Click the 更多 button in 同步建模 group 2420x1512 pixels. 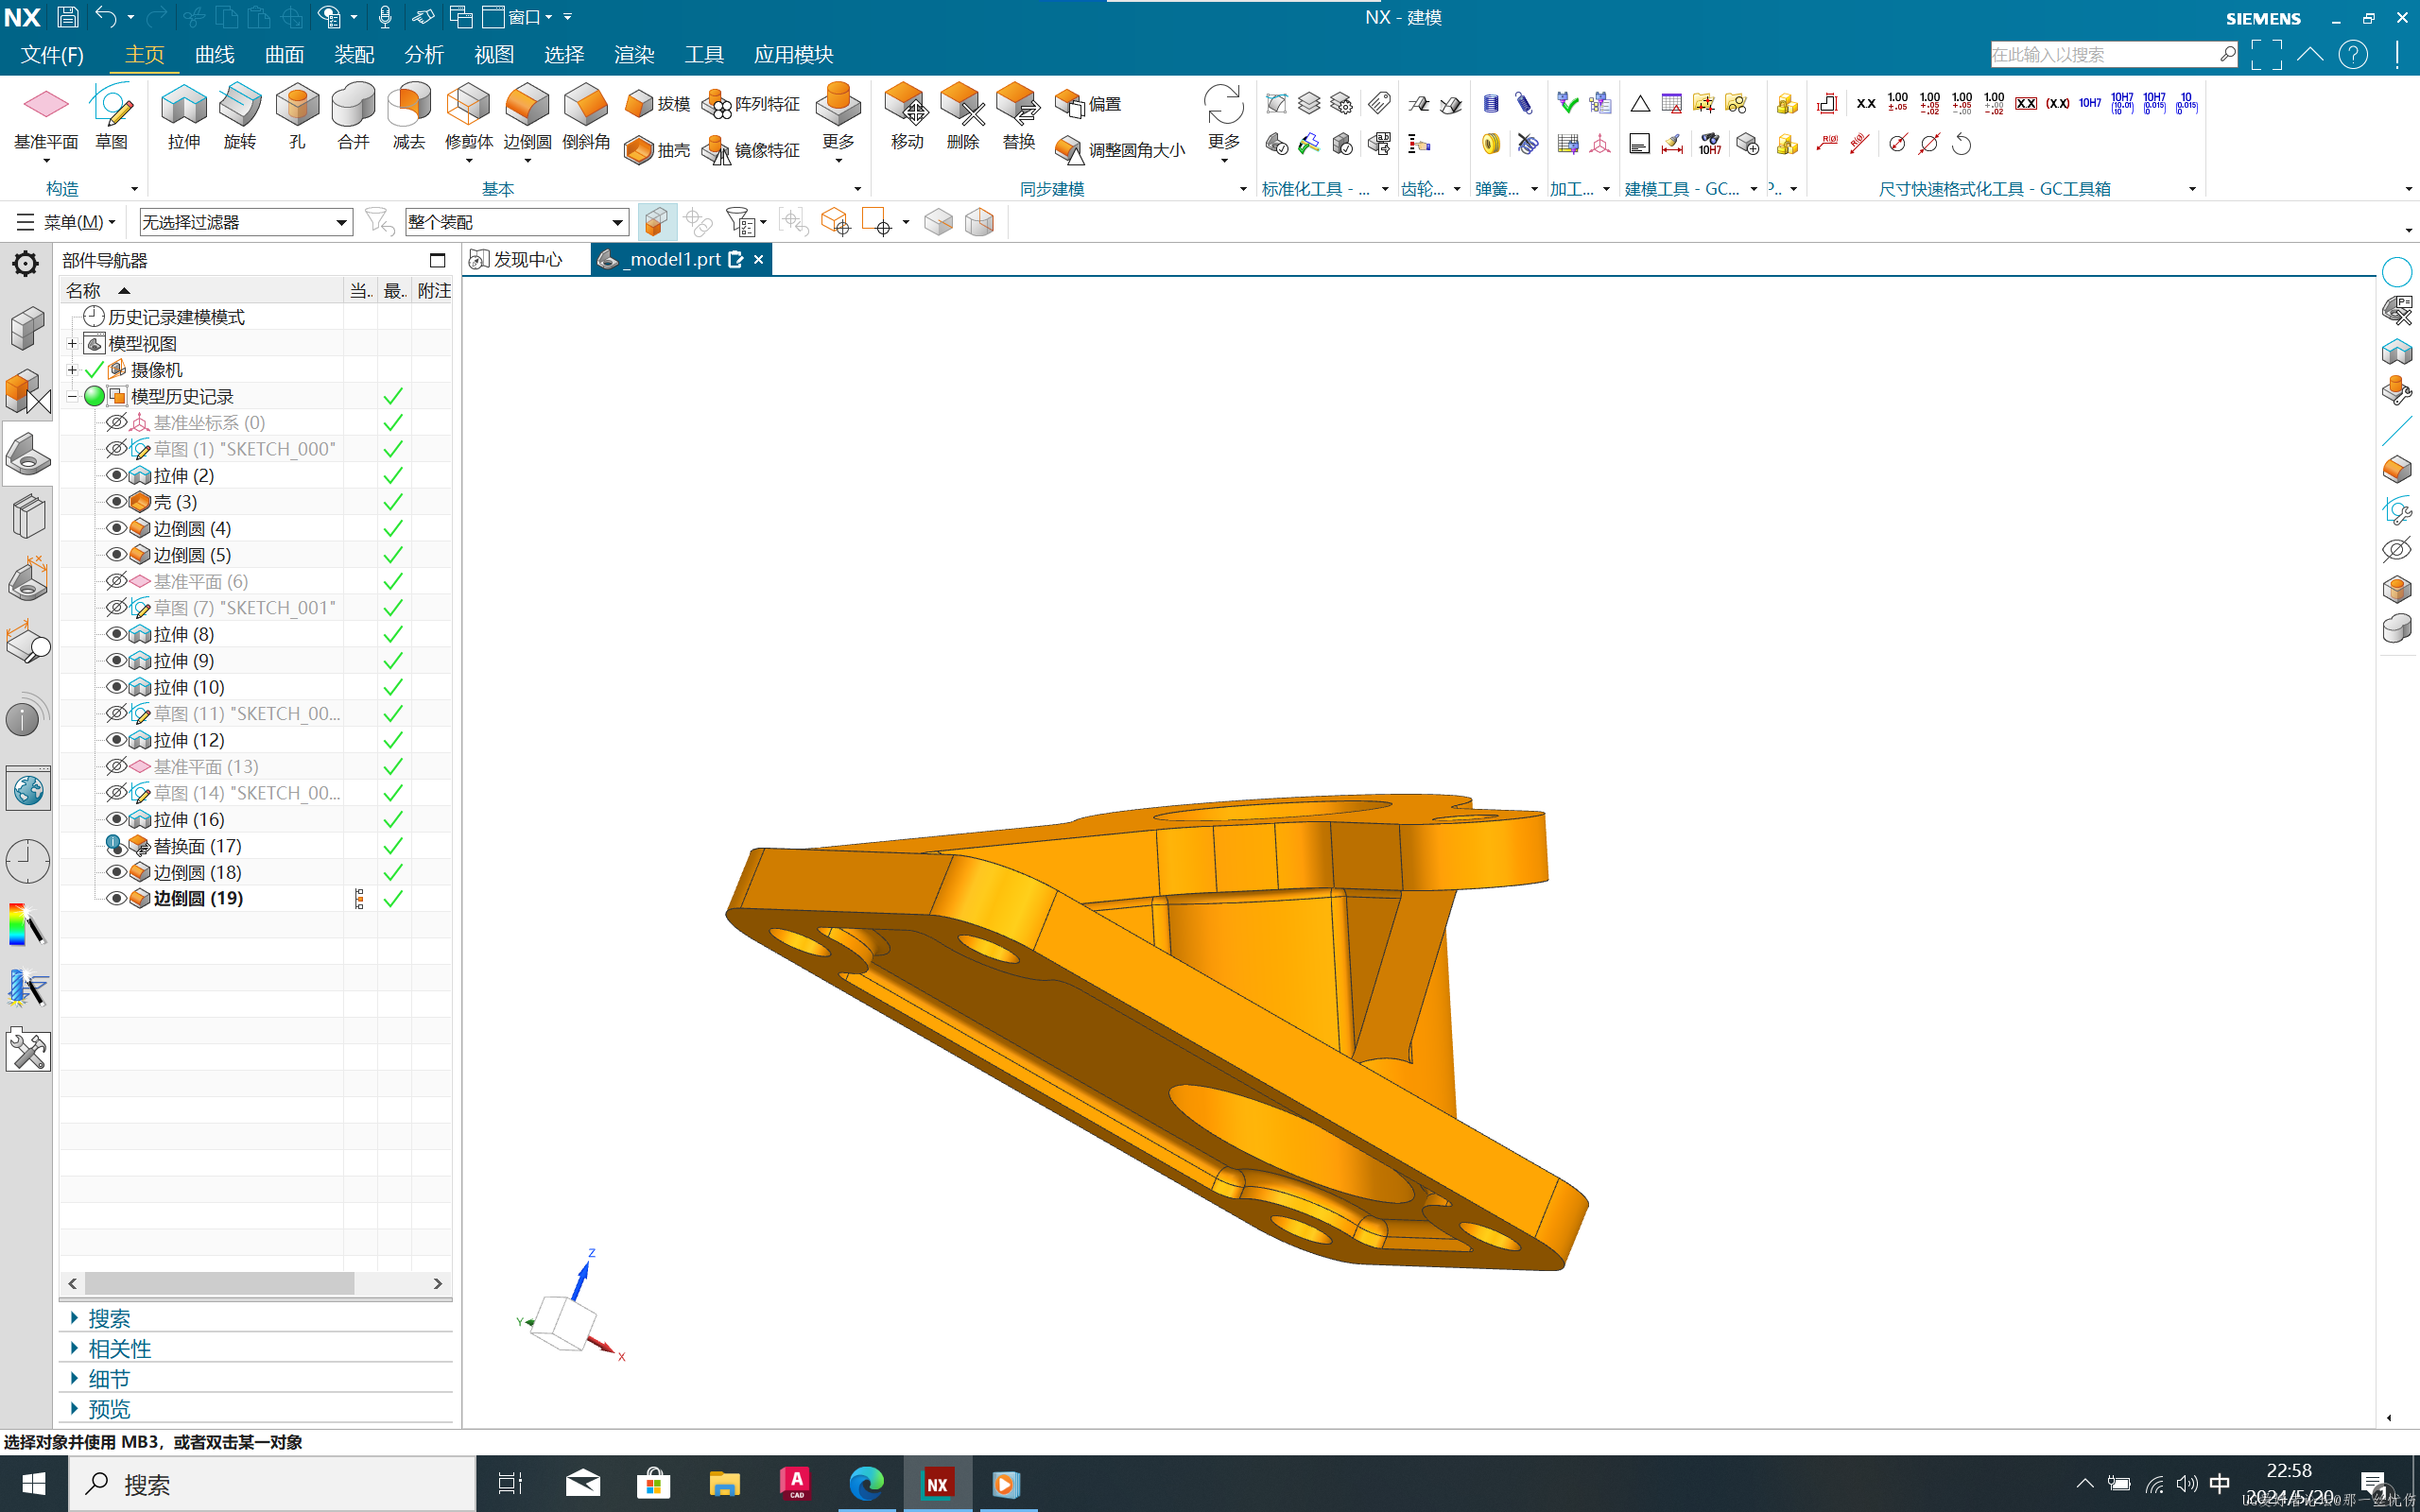[1224, 122]
